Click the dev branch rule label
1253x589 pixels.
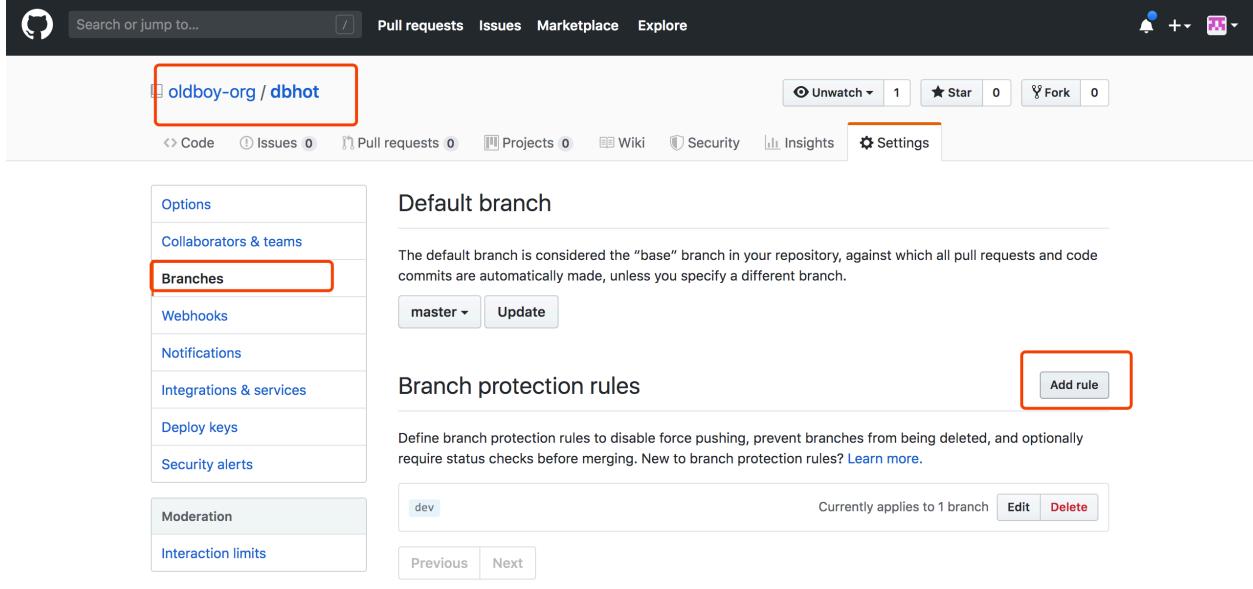tap(426, 507)
